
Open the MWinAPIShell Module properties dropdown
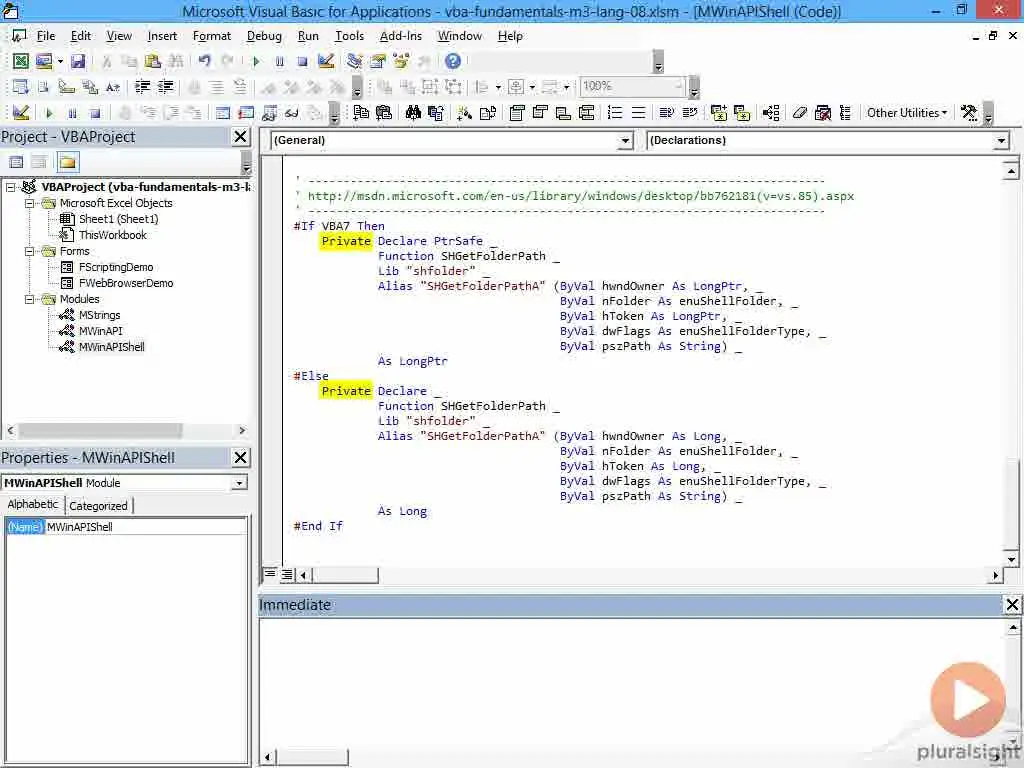point(240,483)
